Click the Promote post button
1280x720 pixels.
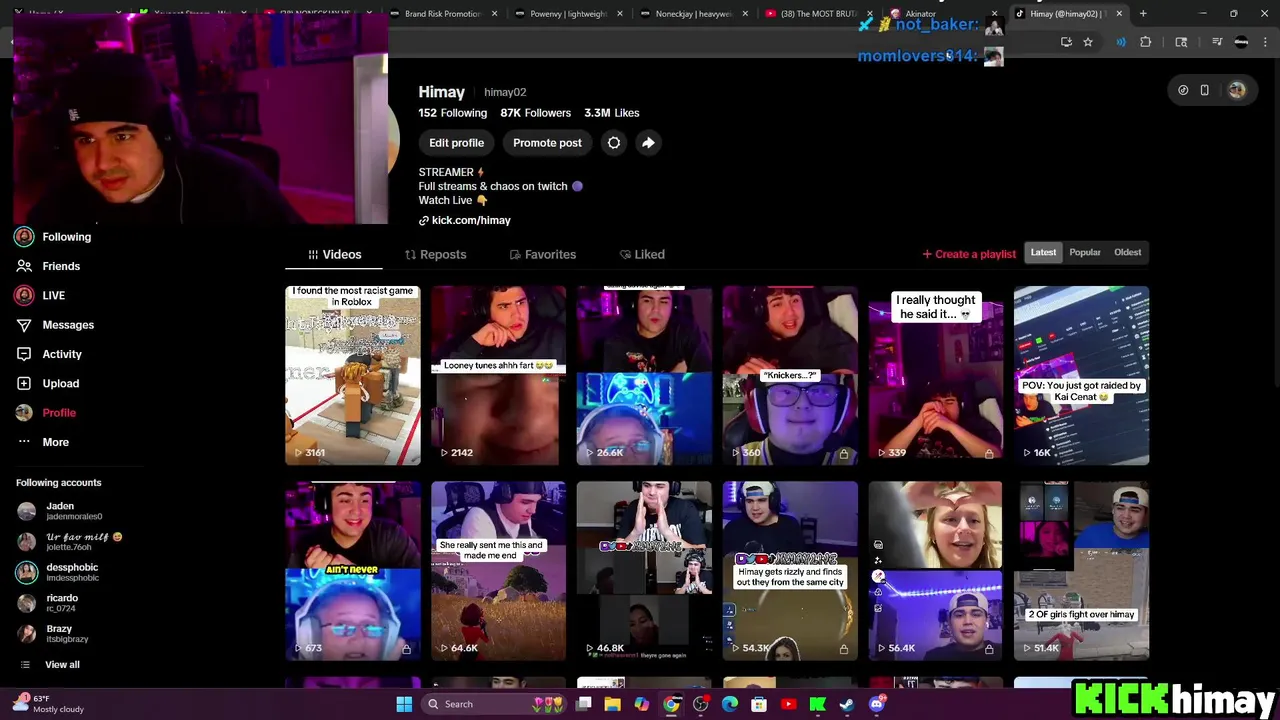tap(547, 143)
